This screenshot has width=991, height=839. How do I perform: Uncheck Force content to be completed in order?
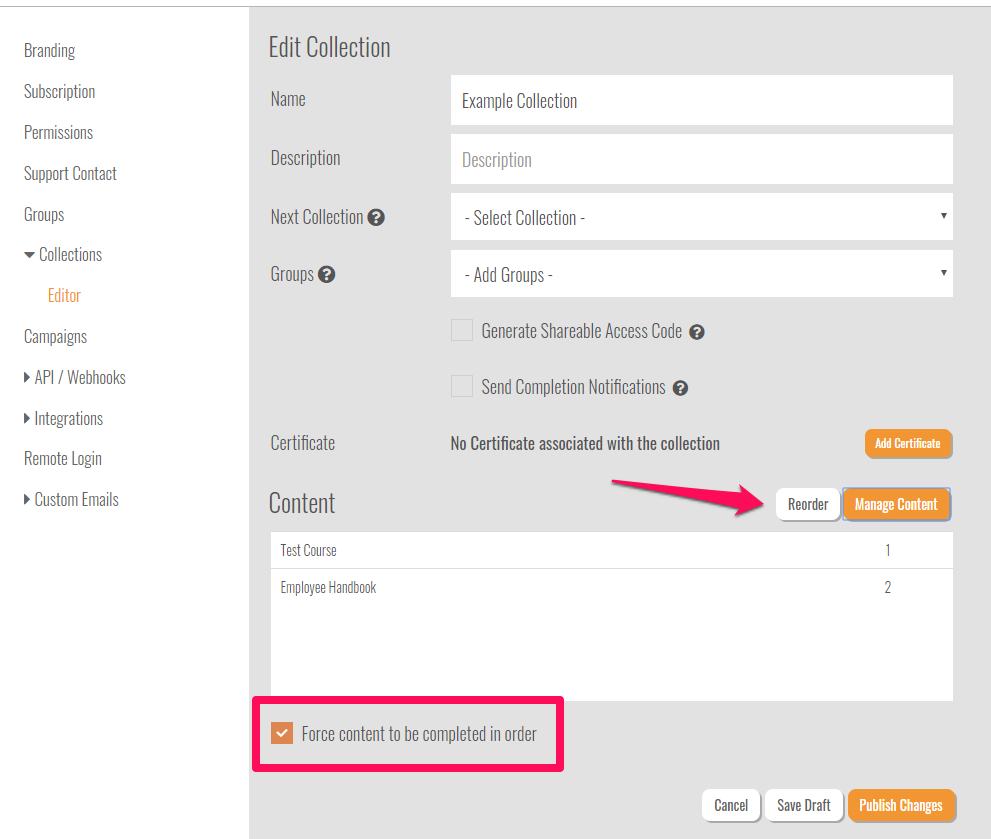[281, 734]
